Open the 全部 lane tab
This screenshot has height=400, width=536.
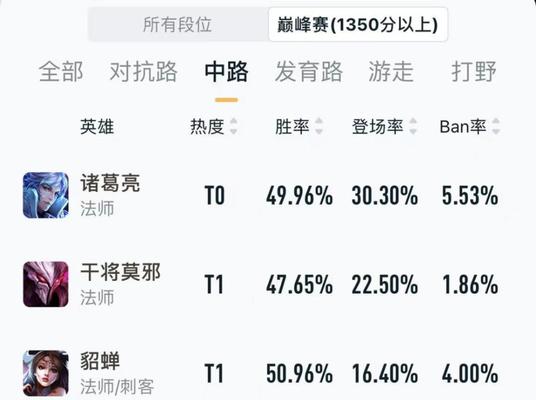61,72
